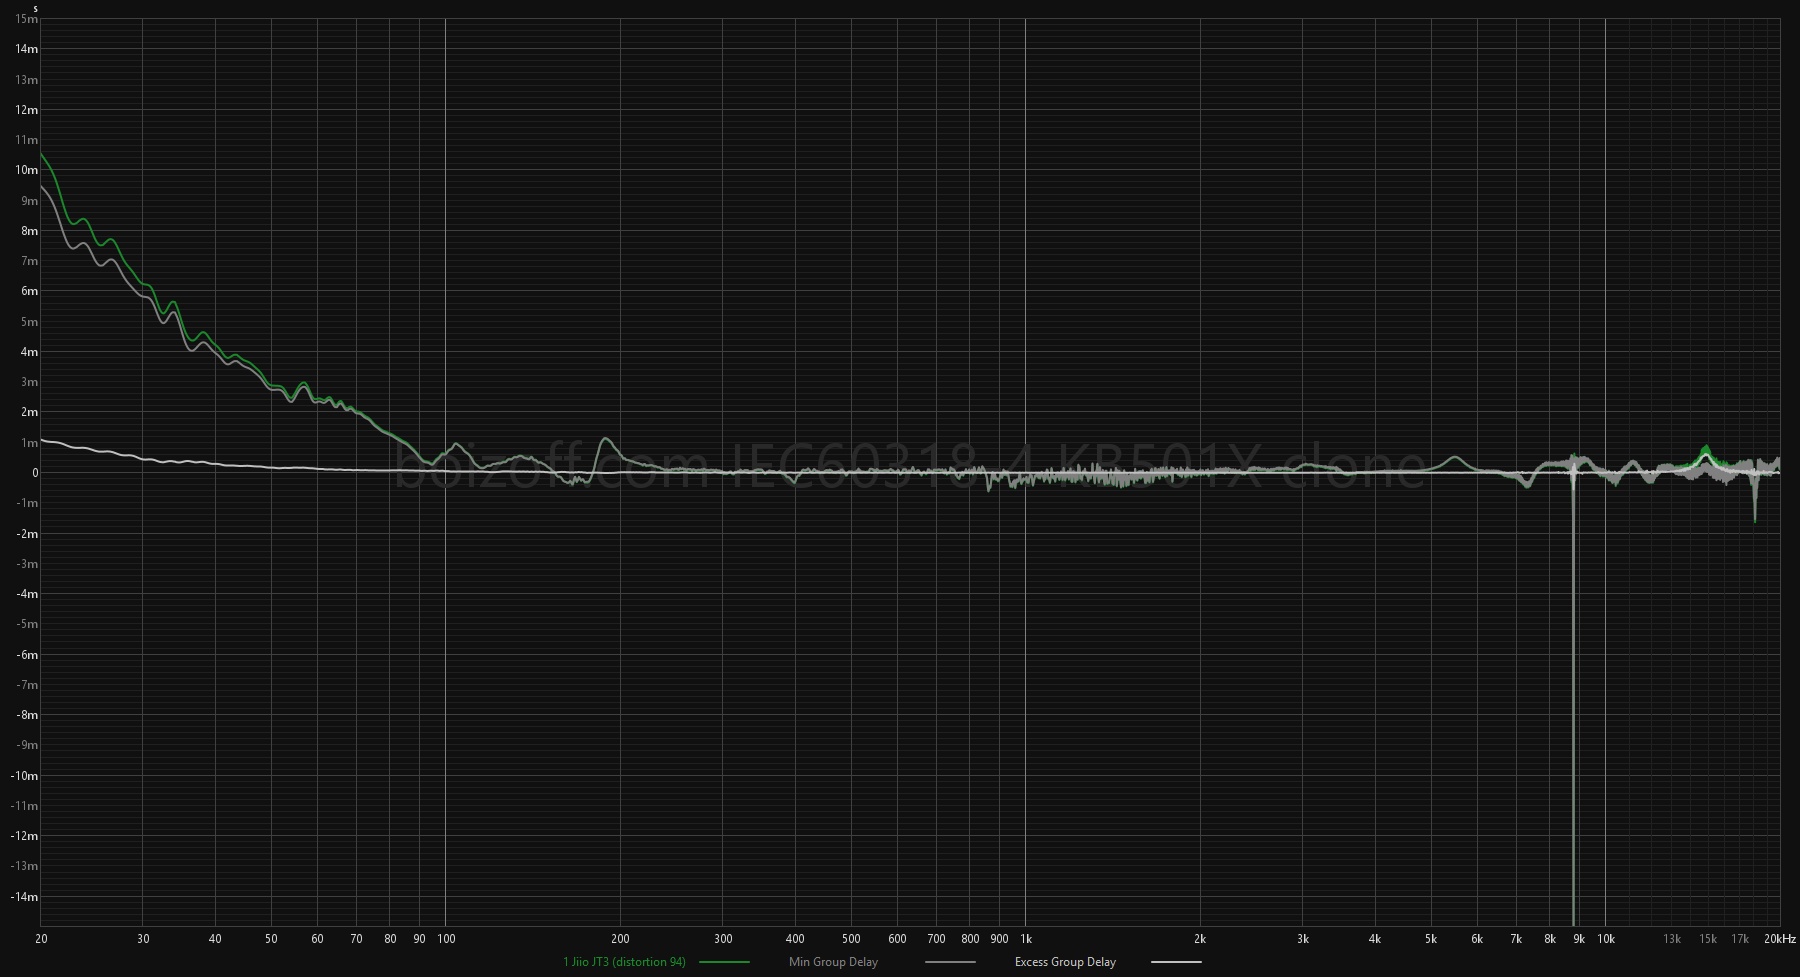Click the 15k tick on the frequency axis
The width and height of the screenshot is (1800, 977).
tap(1708, 939)
